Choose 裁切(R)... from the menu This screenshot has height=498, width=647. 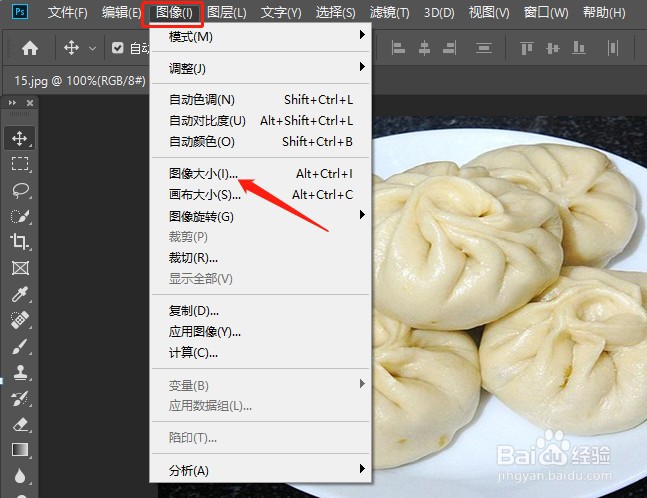pos(260,258)
